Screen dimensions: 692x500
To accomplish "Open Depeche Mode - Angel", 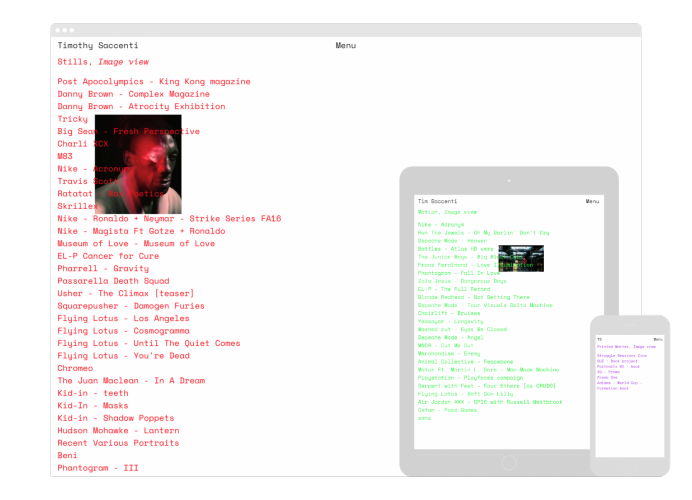I will pyautogui.click(x=451, y=338).
